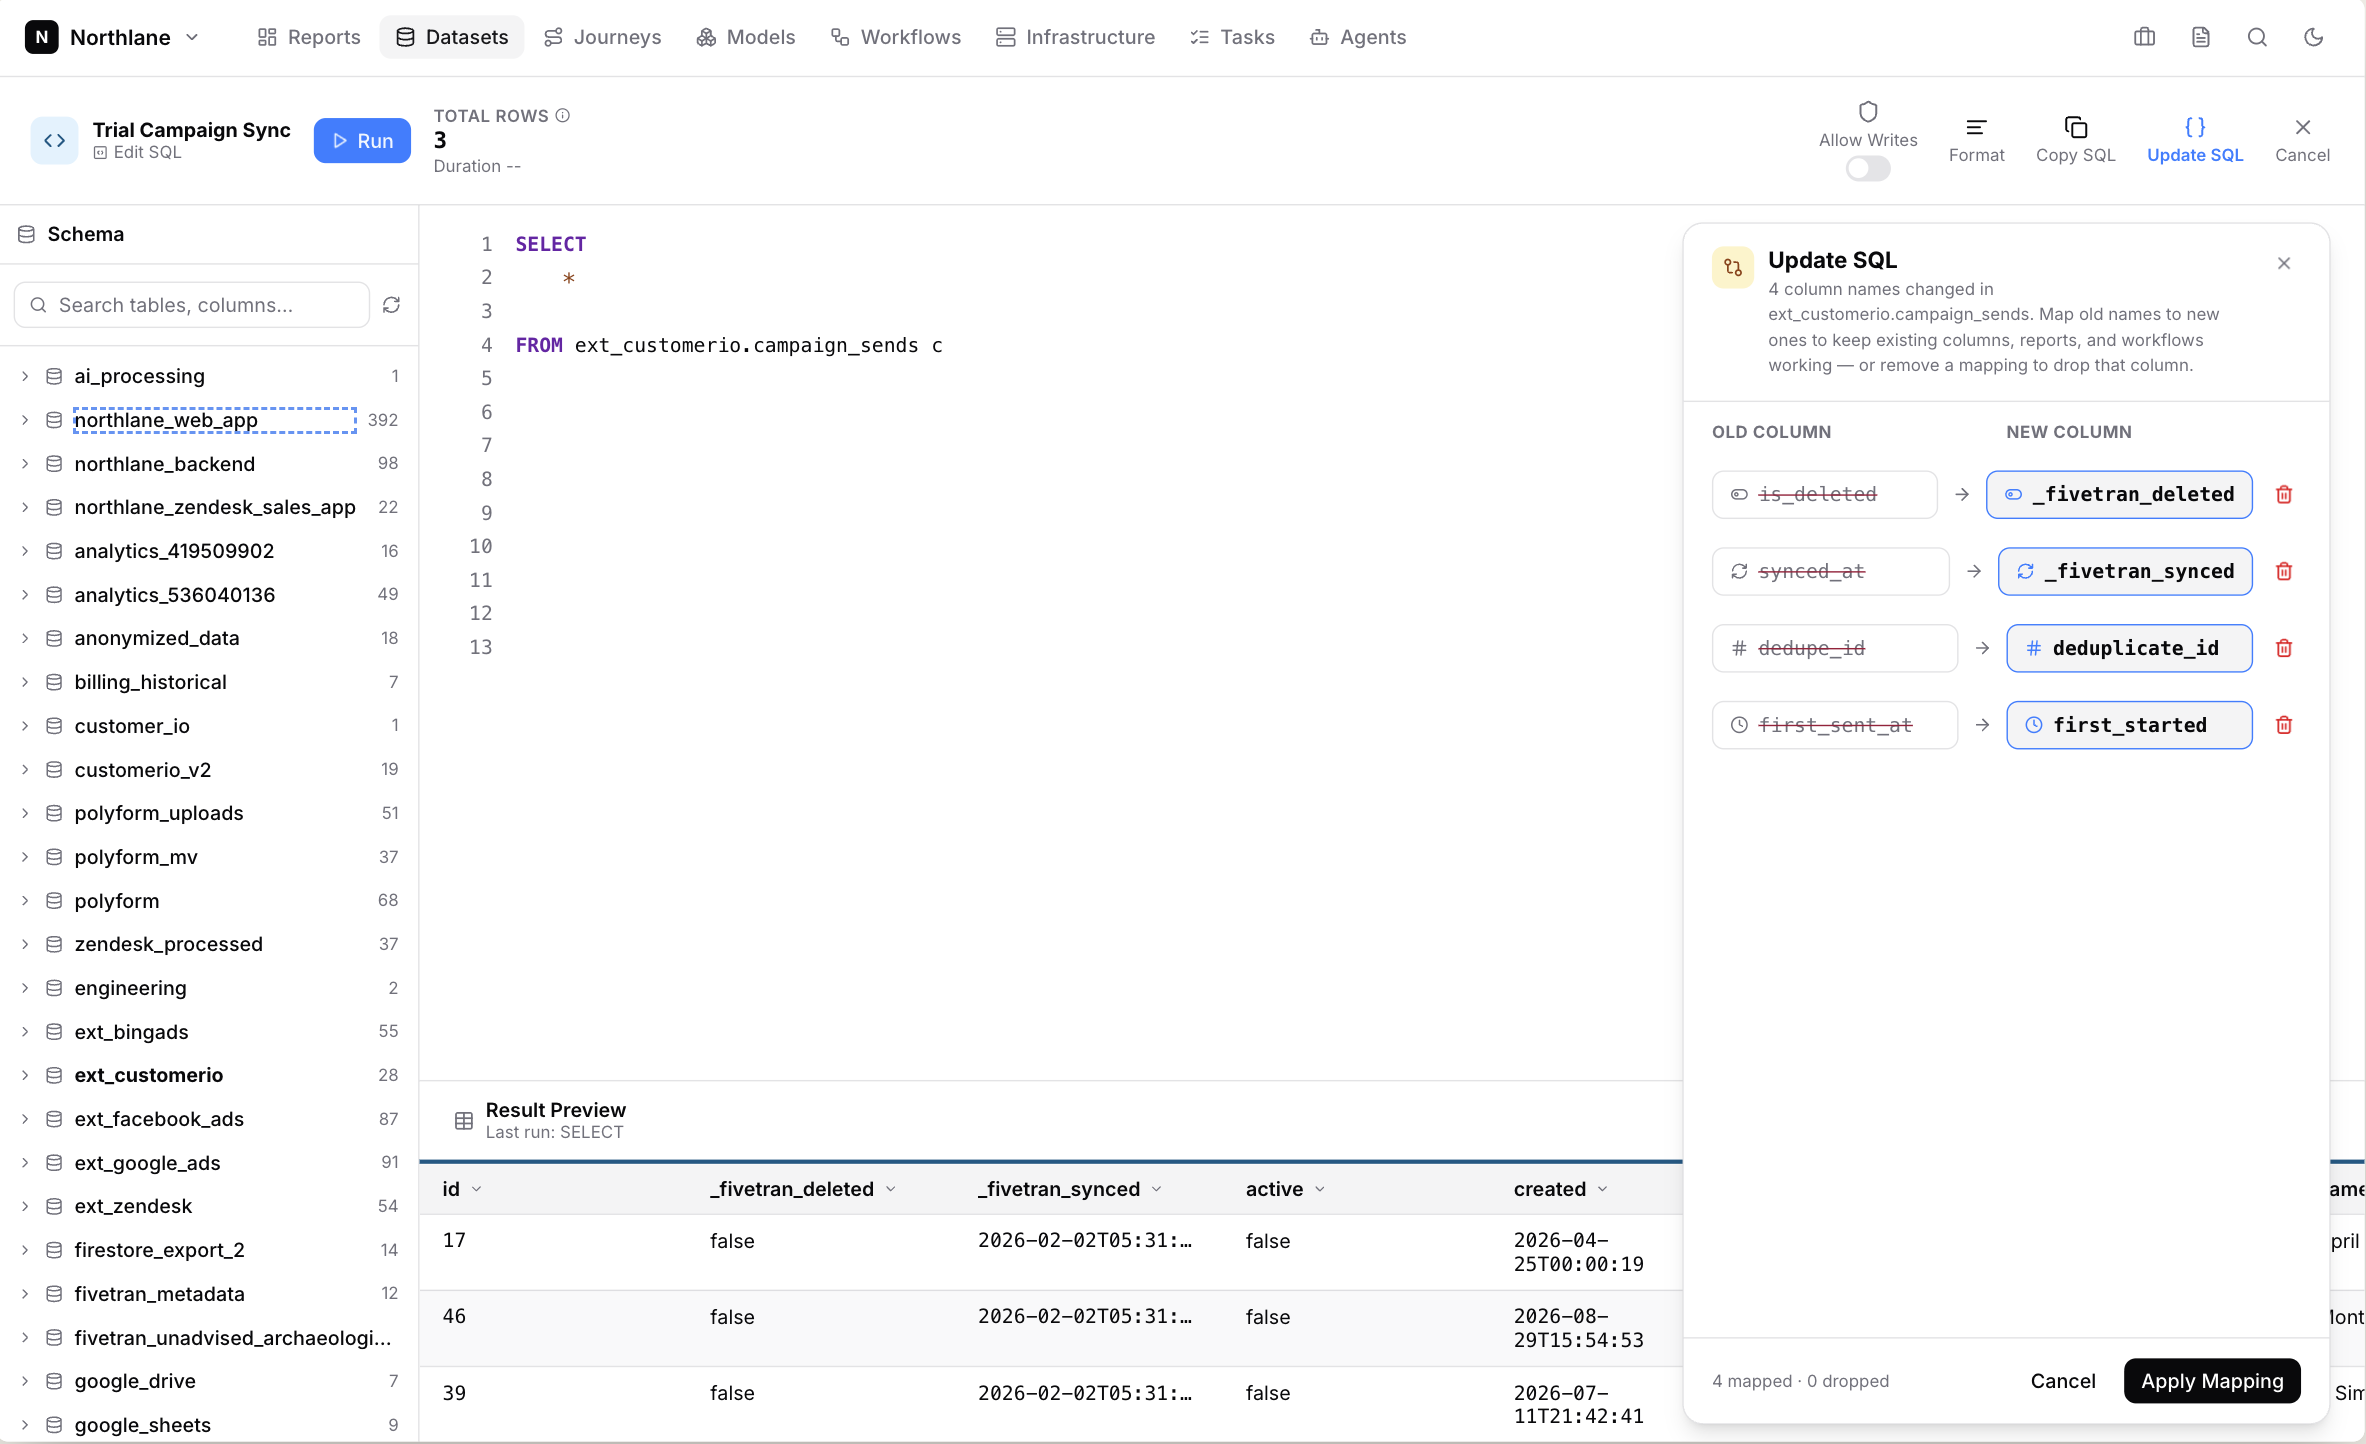
Task: Open the _fivetran_deleted column menu
Action: 890,1189
